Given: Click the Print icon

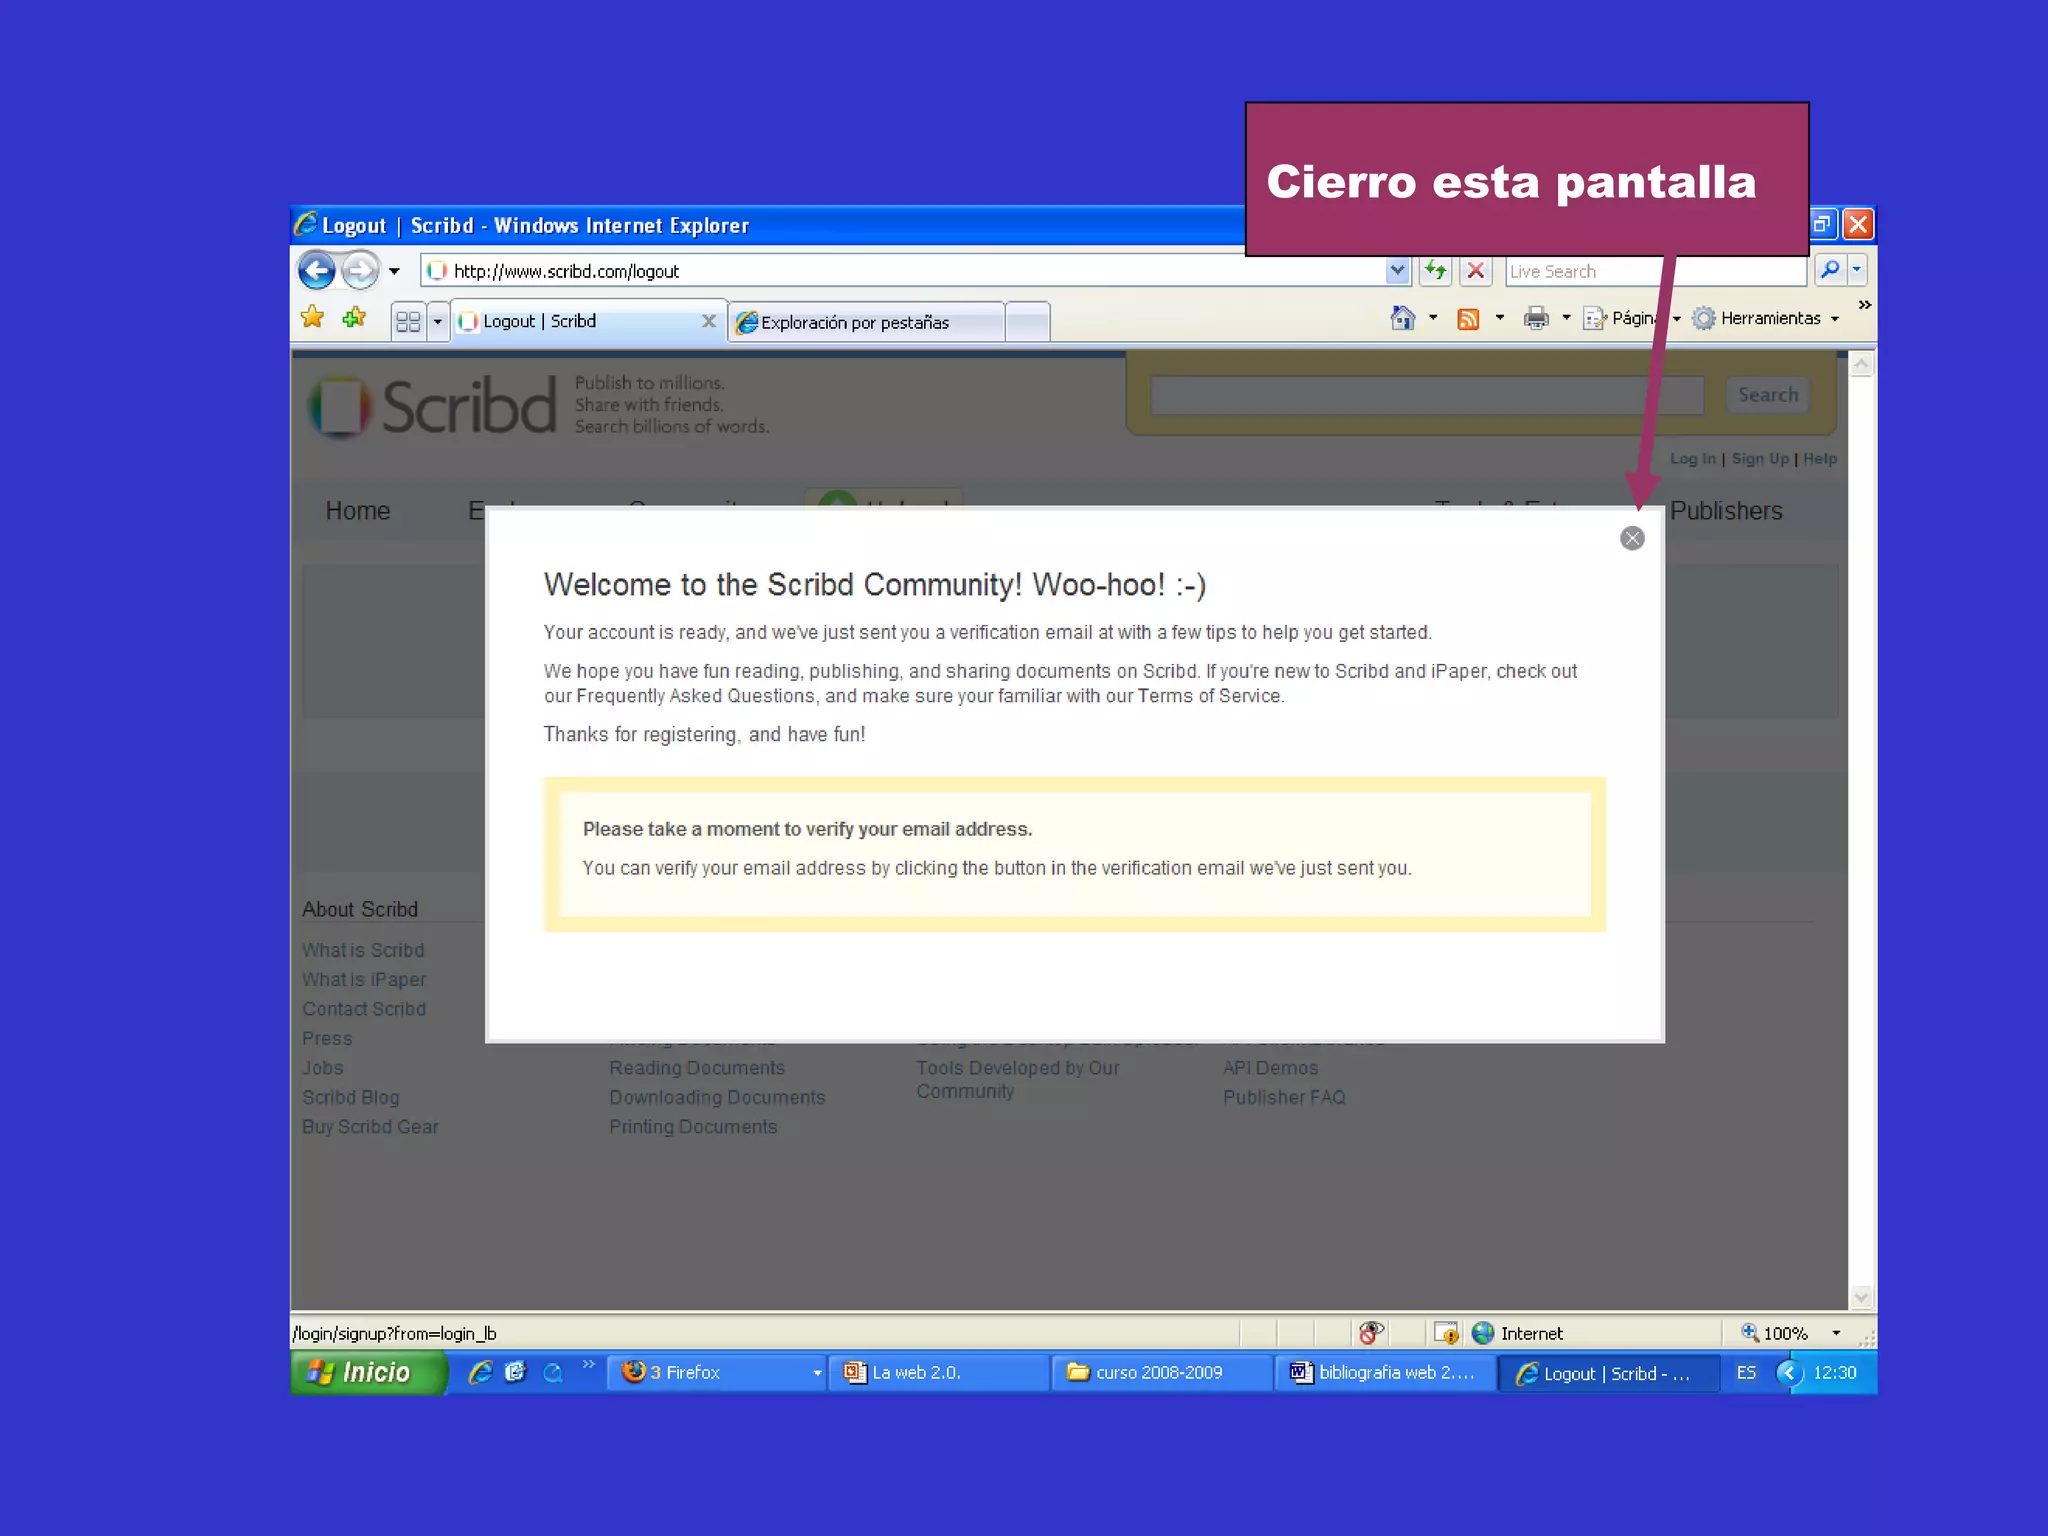Looking at the screenshot, I should pyautogui.click(x=1536, y=318).
